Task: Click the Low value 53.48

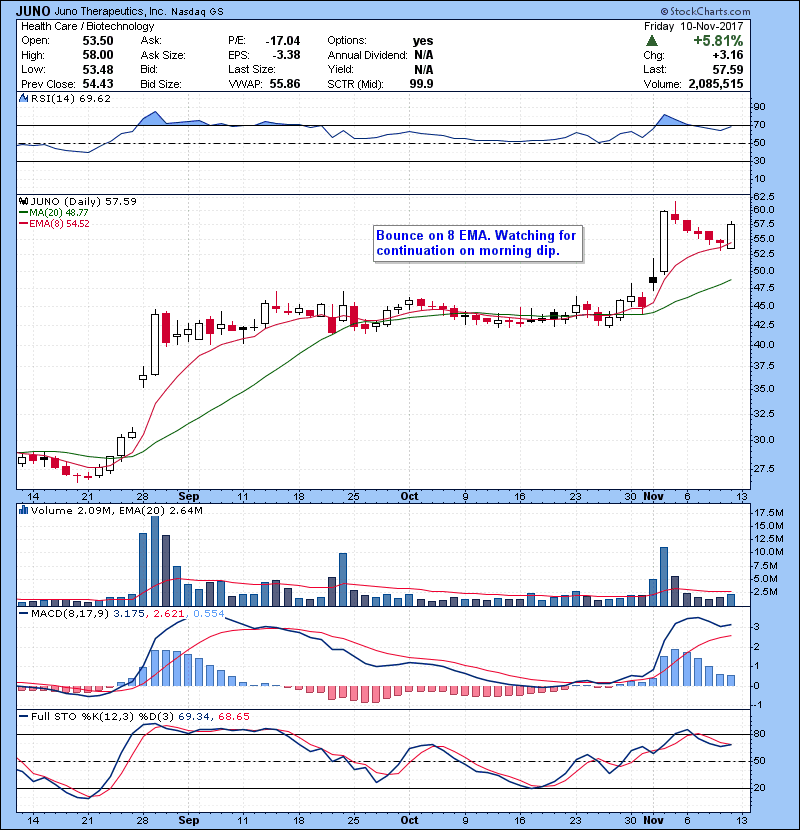Action: tap(98, 69)
